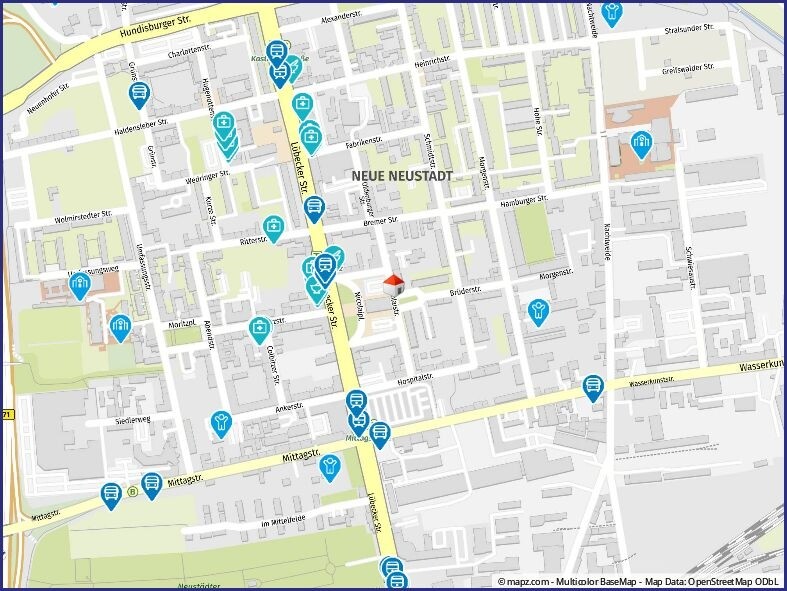This screenshot has width=787, height=591.
Task: Click bus marker on Lübecker Str. near Bremer Str.
Action: (315, 209)
